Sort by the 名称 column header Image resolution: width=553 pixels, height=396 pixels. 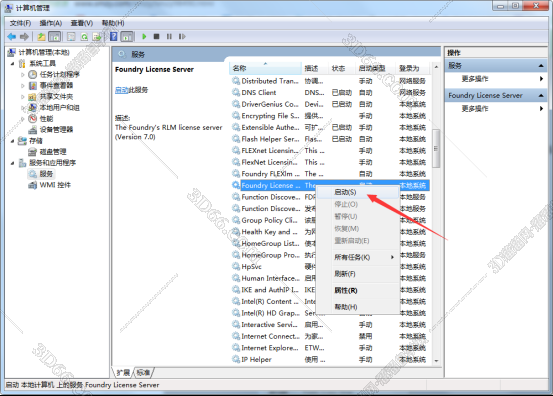(x=265, y=68)
